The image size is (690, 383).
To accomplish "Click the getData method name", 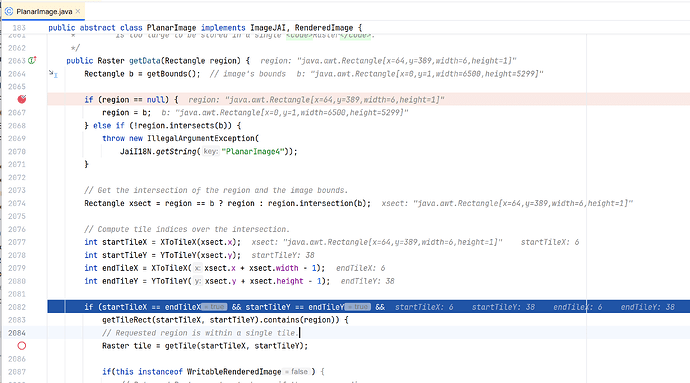I will pos(145,61).
